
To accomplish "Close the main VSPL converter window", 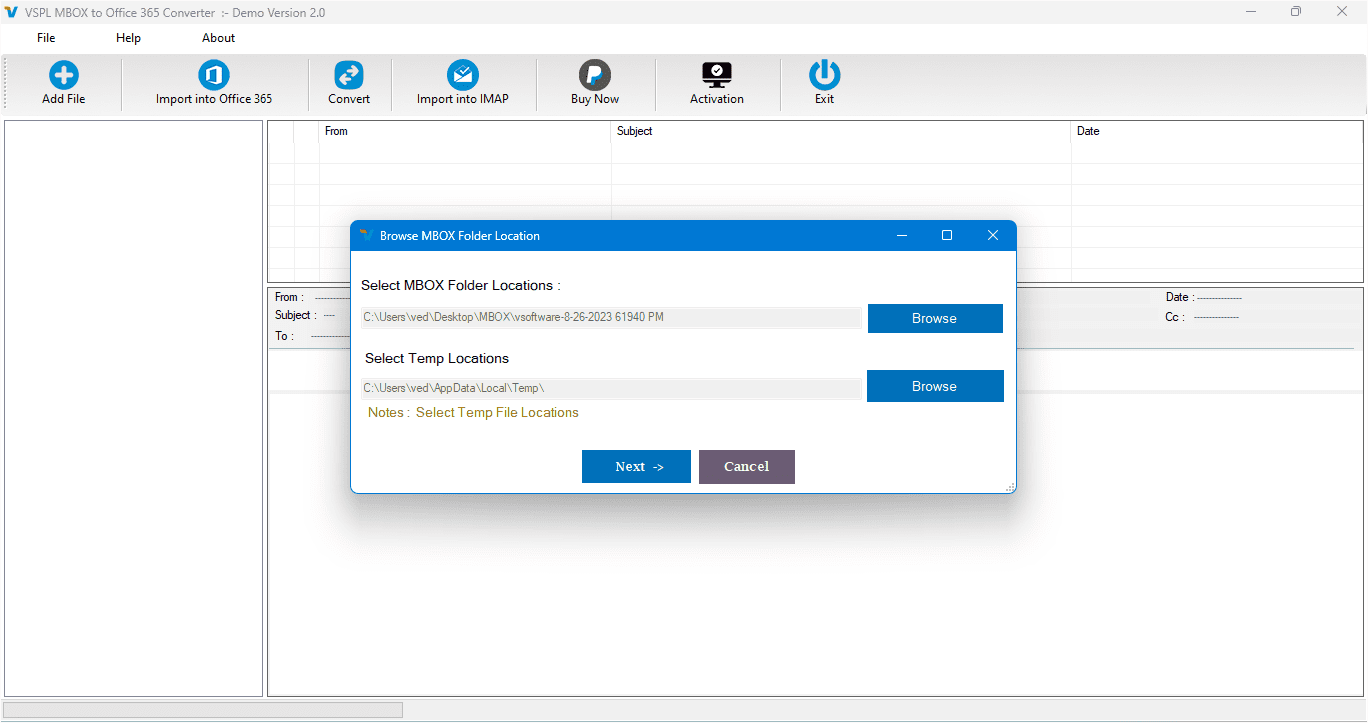I will click(x=1342, y=12).
